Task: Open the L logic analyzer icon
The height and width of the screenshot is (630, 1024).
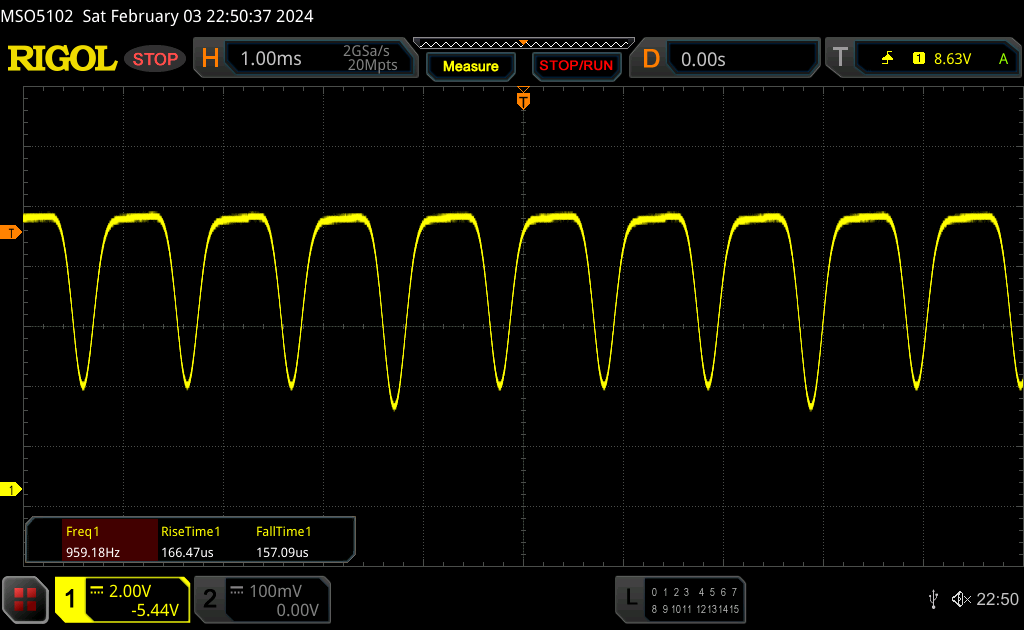Action: (x=630, y=598)
